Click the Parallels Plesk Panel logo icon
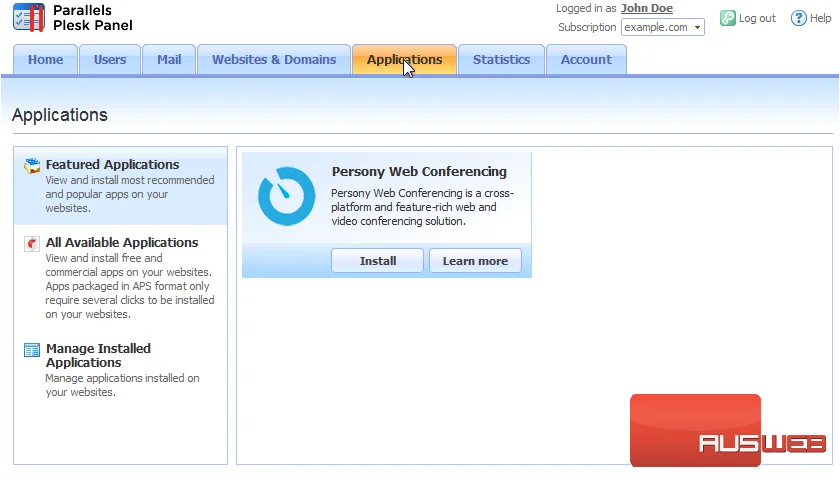This screenshot has width=840, height=480. coord(28,17)
